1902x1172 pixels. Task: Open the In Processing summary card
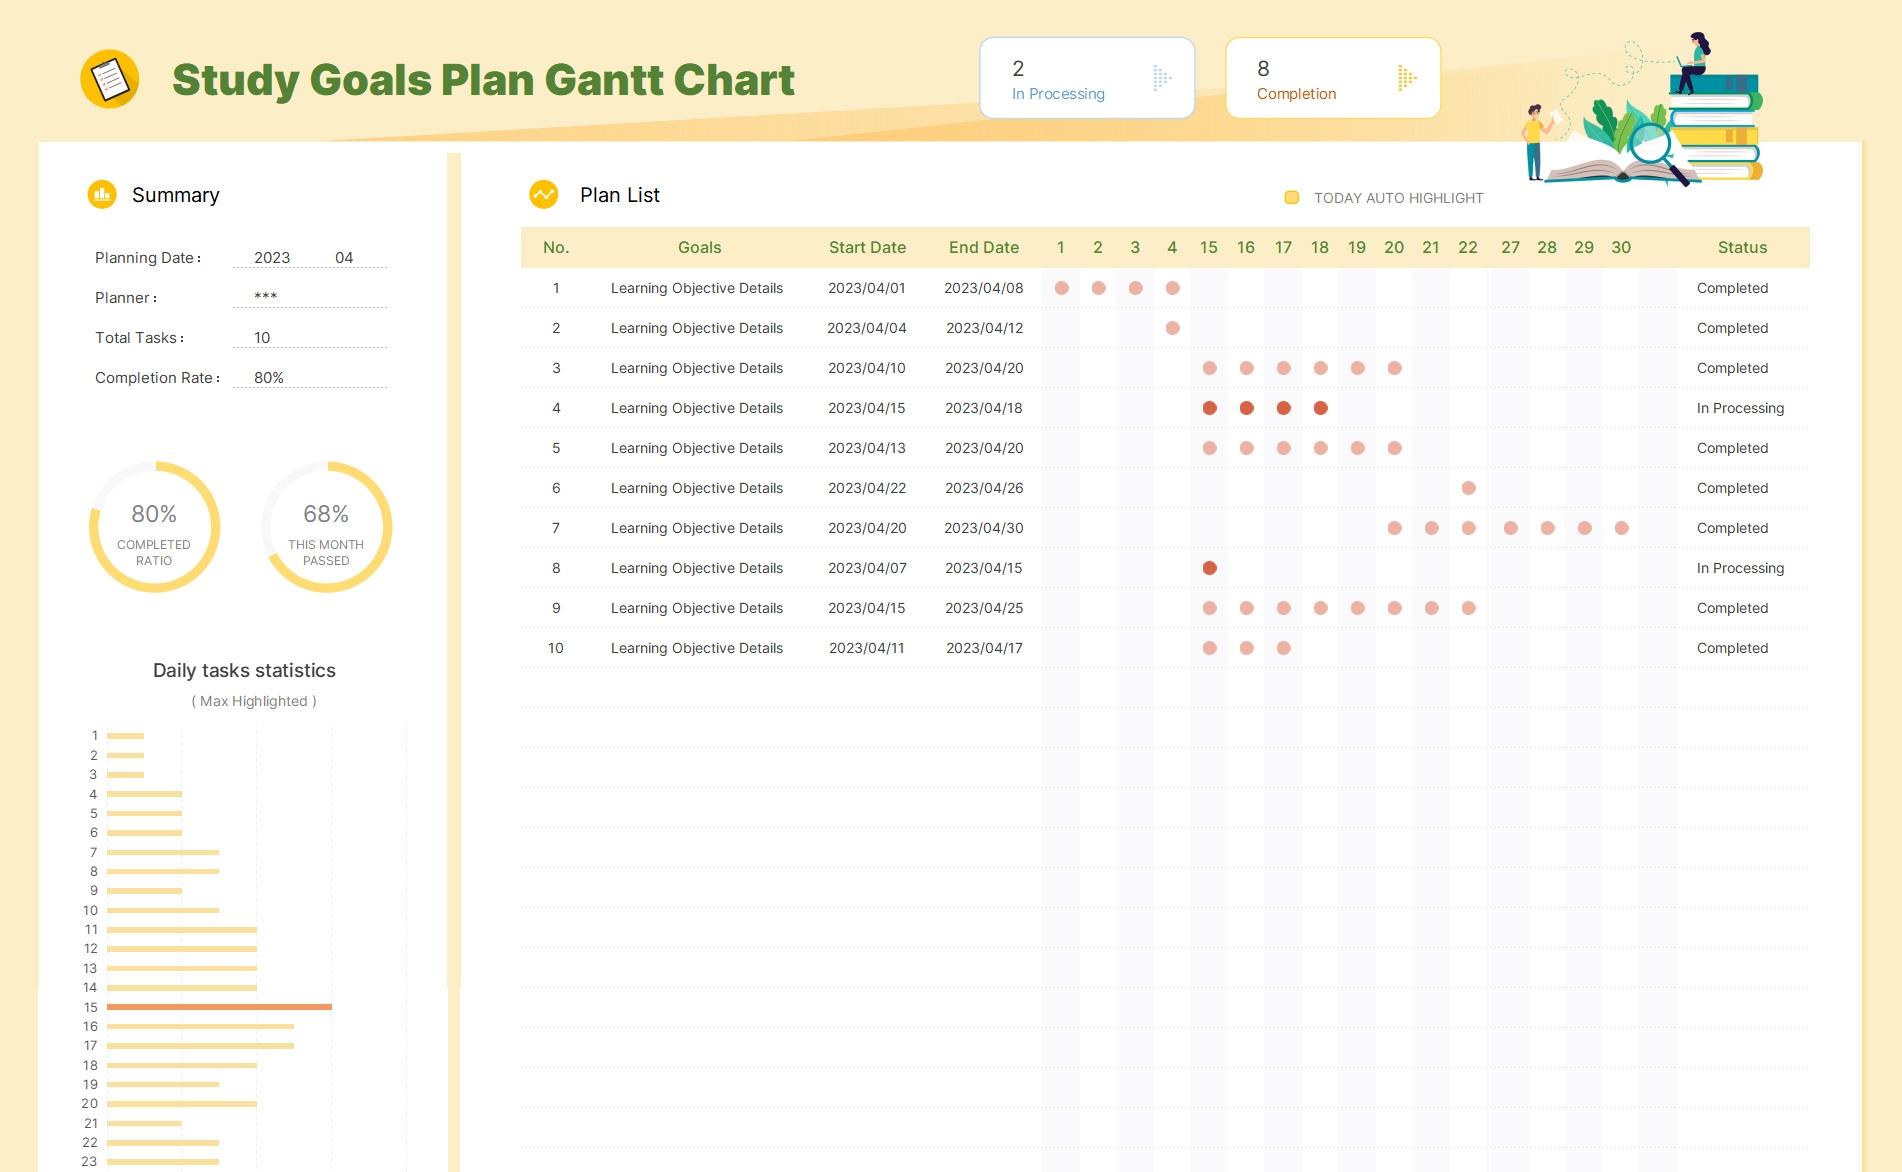point(1086,79)
